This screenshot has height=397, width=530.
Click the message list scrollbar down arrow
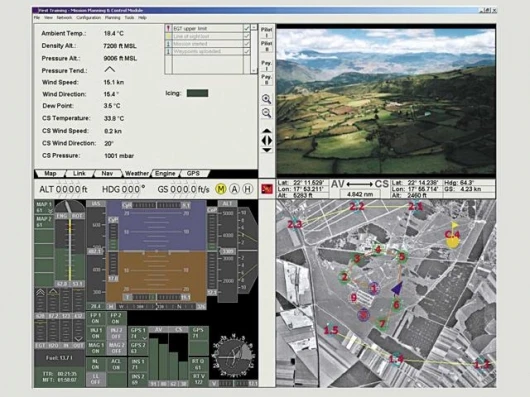[x=254, y=71]
